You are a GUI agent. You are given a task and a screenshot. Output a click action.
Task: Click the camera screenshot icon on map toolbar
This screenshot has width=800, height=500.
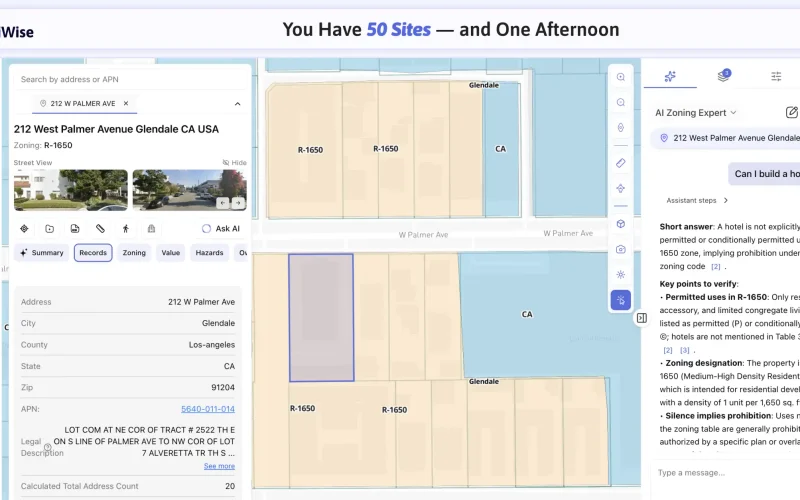(x=621, y=249)
